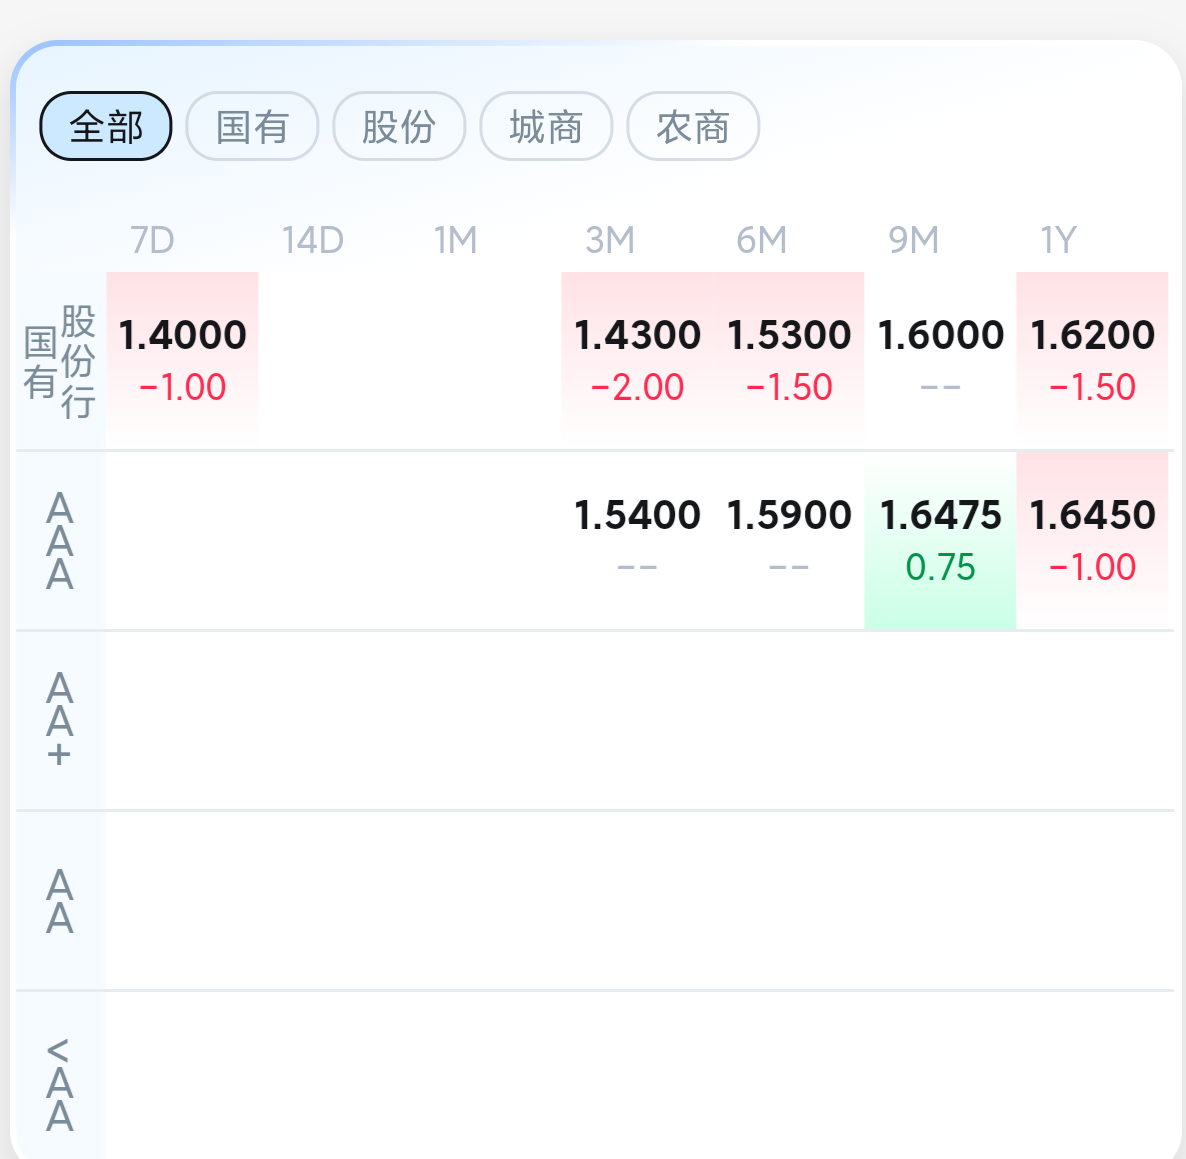The width and height of the screenshot is (1186, 1159).
Task: Switch to the 农商 filter tab
Action: 693,126
